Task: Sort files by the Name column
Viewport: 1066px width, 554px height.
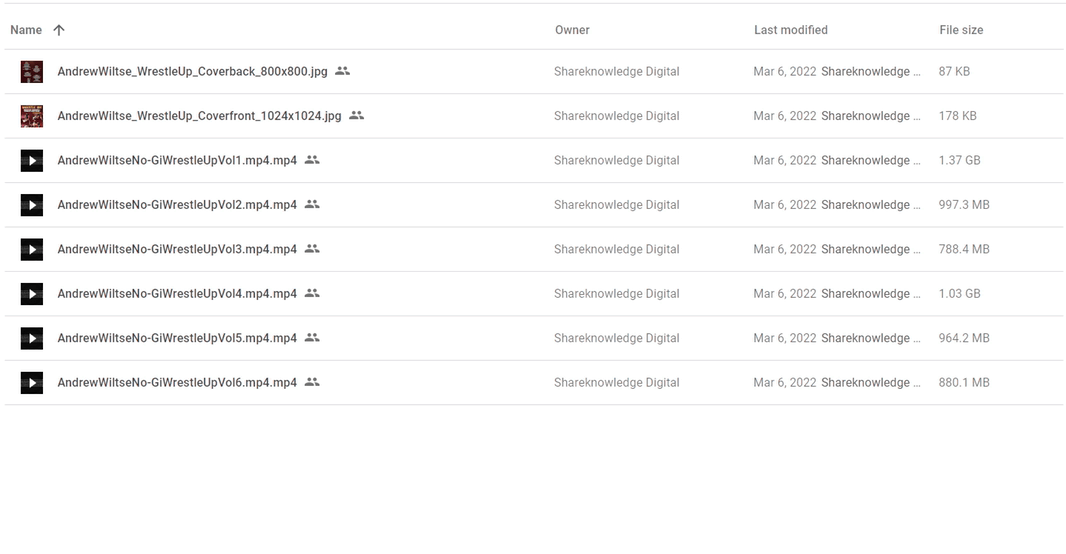Action: click(x=26, y=30)
